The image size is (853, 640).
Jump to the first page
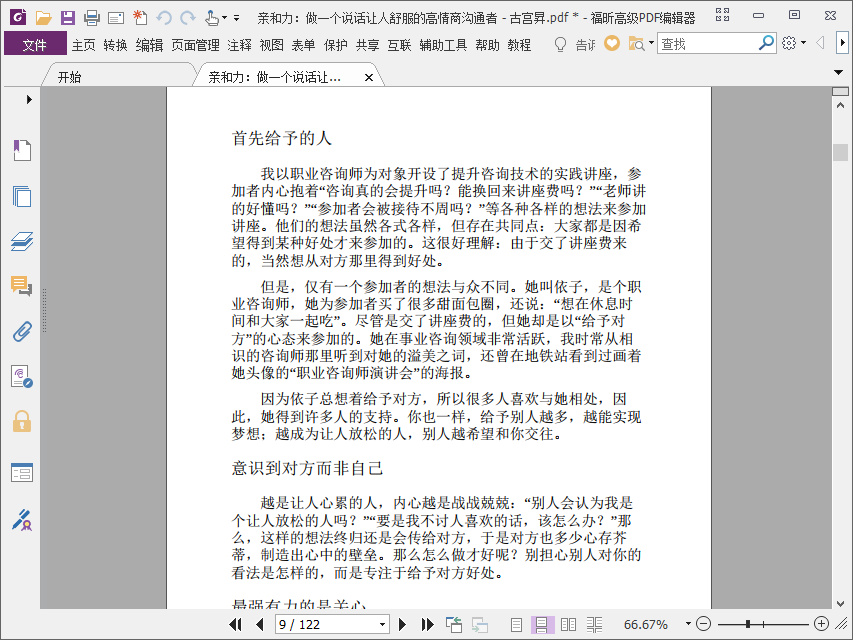tap(236, 624)
